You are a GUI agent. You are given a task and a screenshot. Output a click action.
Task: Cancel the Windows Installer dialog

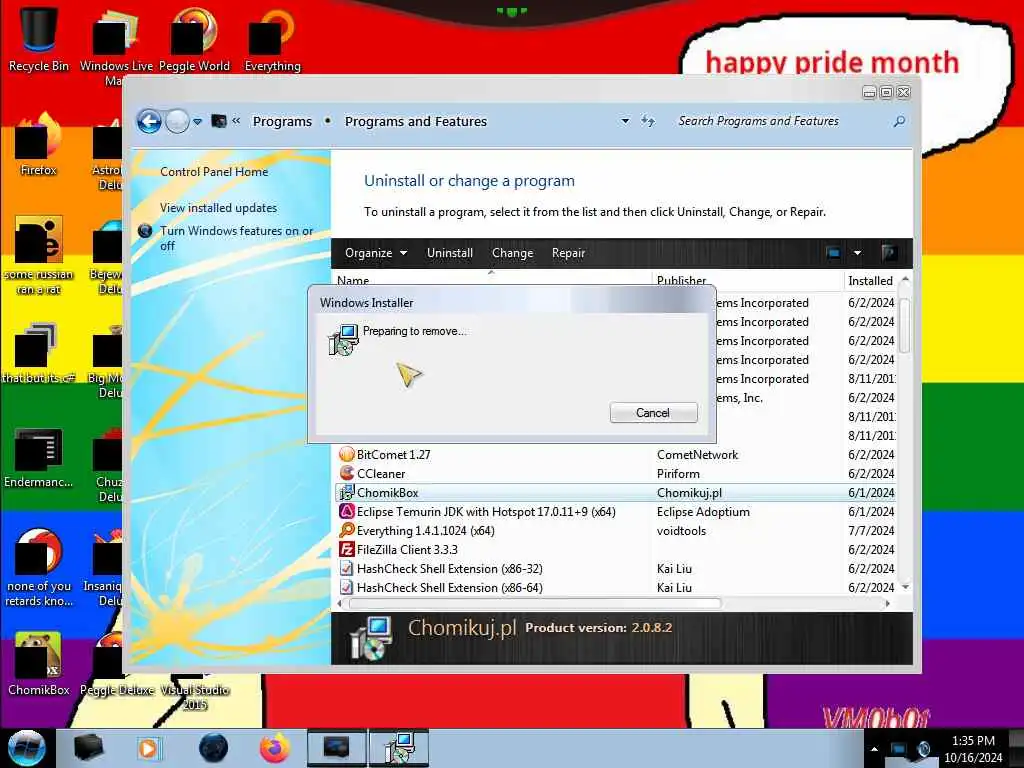pos(653,413)
